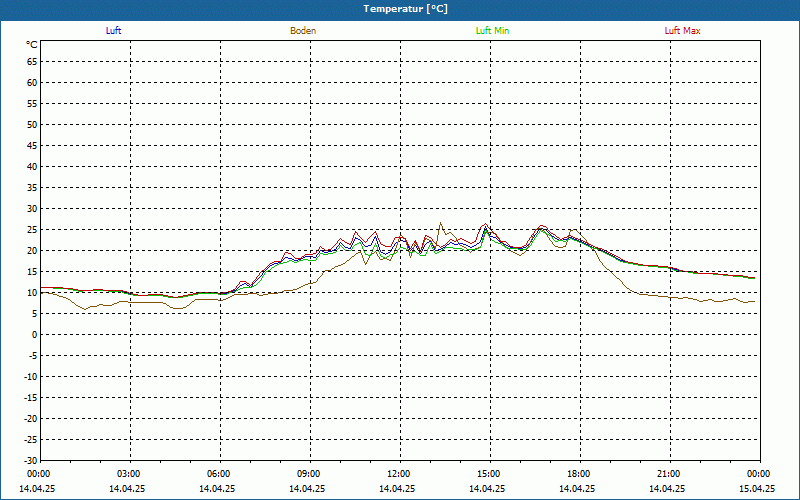The image size is (800, 500).
Task: Click the 18:00 time axis label
Action: coord(578,474)
